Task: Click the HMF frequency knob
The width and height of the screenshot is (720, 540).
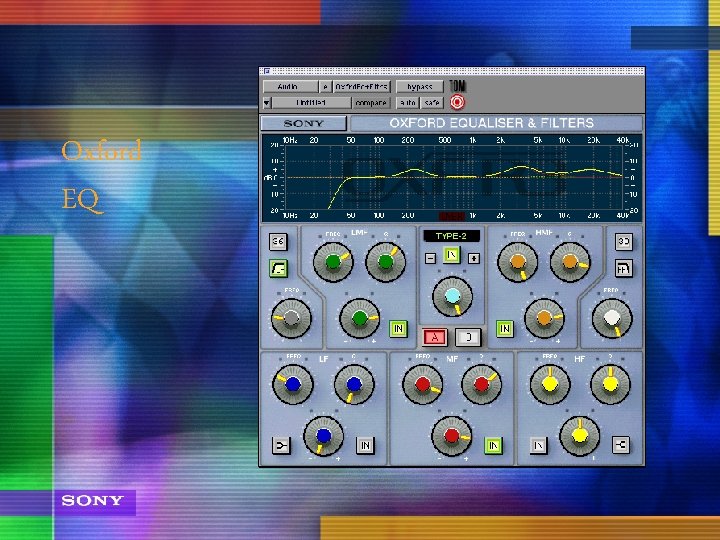Action: [518, 262]
